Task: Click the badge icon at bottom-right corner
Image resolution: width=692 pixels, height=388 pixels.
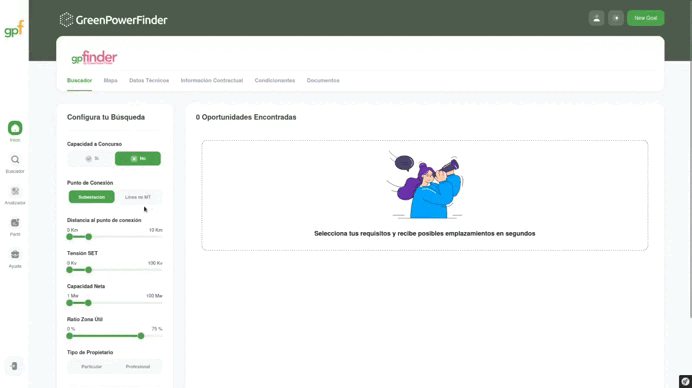Action: pyautogui.click(x=685, y=381)
